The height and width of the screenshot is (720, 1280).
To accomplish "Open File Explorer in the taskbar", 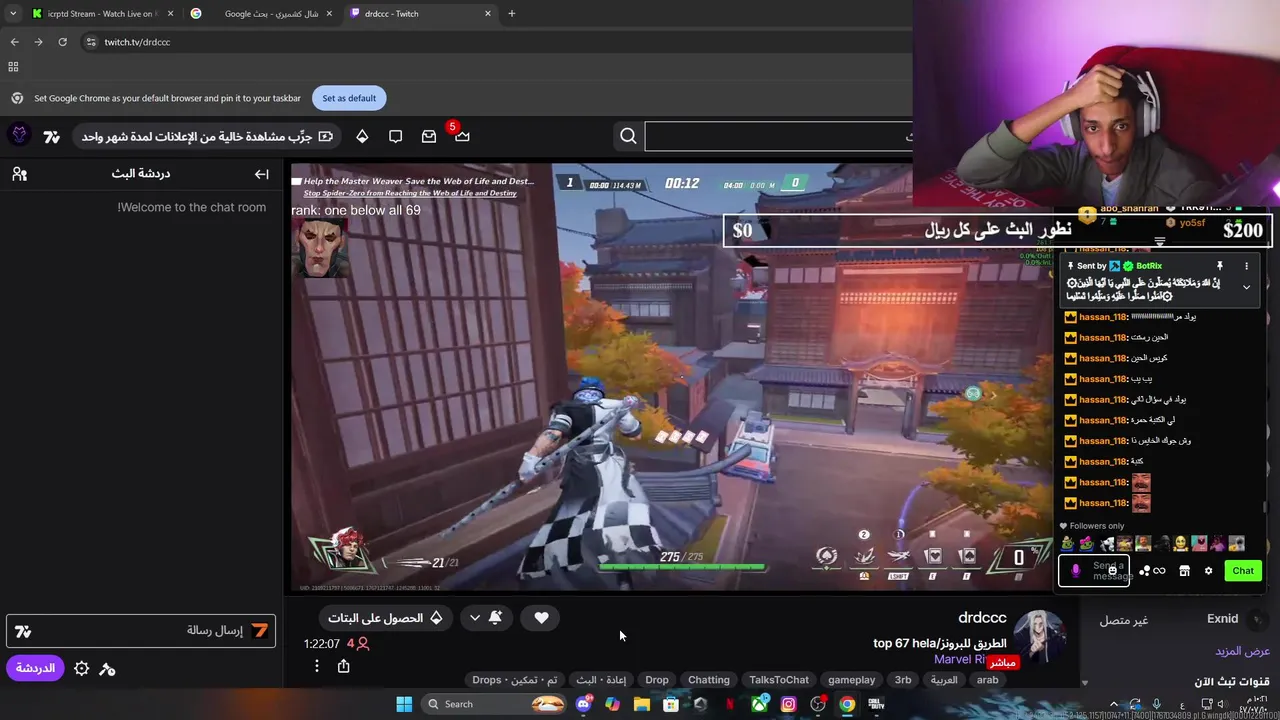I will [x=642, y=704].
